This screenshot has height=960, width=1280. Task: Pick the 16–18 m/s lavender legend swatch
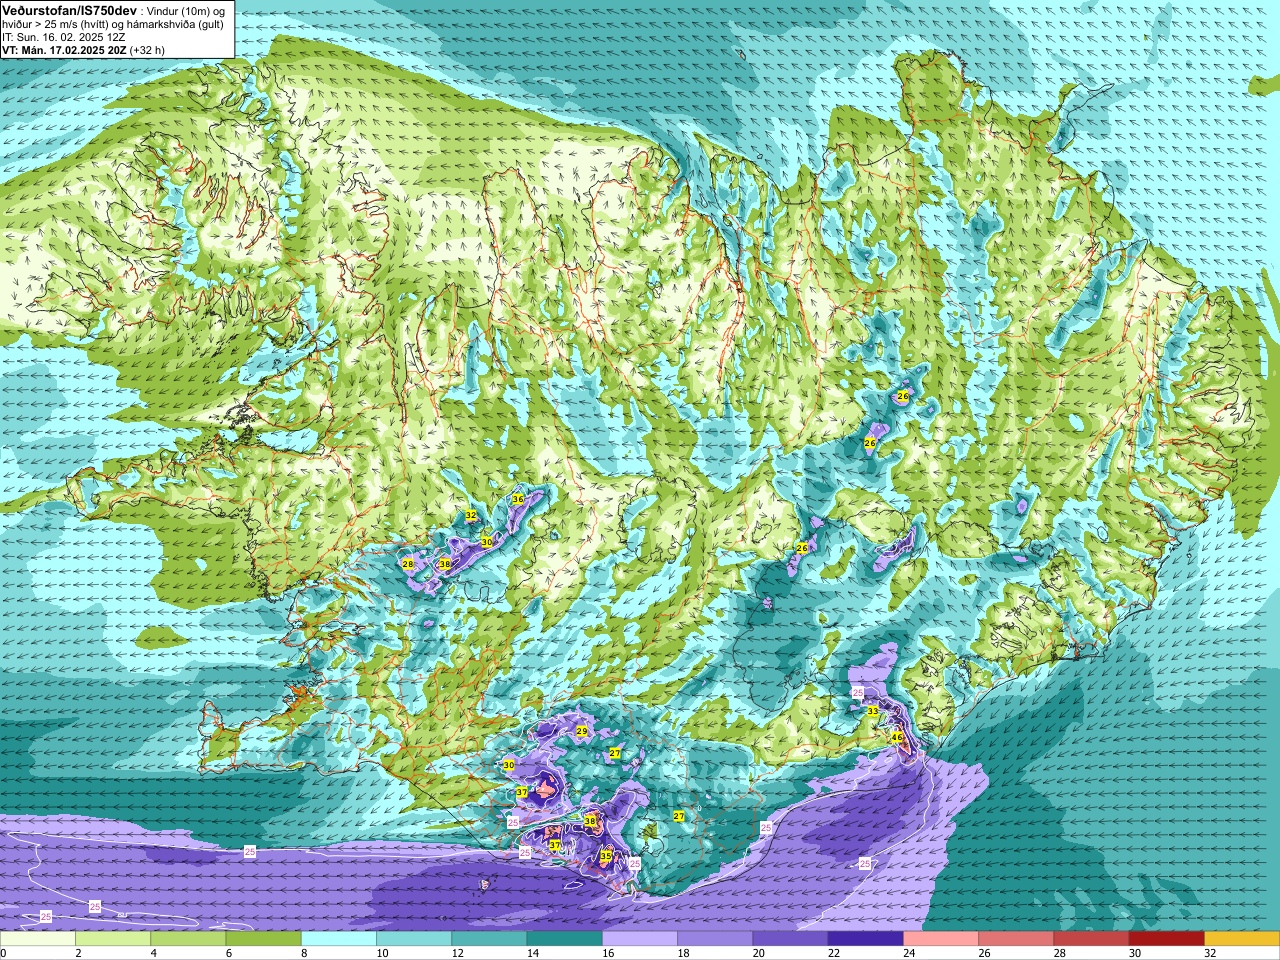pyautogui.click(x=640, y=939)
